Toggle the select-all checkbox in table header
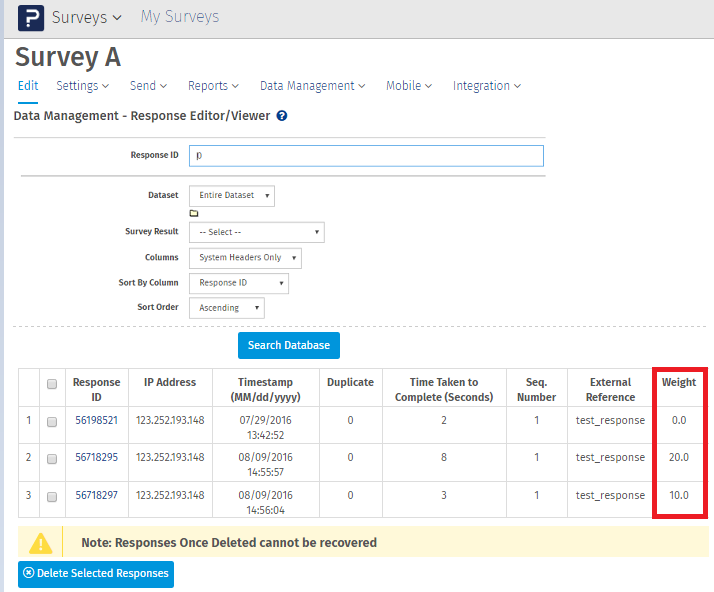 click(52, 383)
